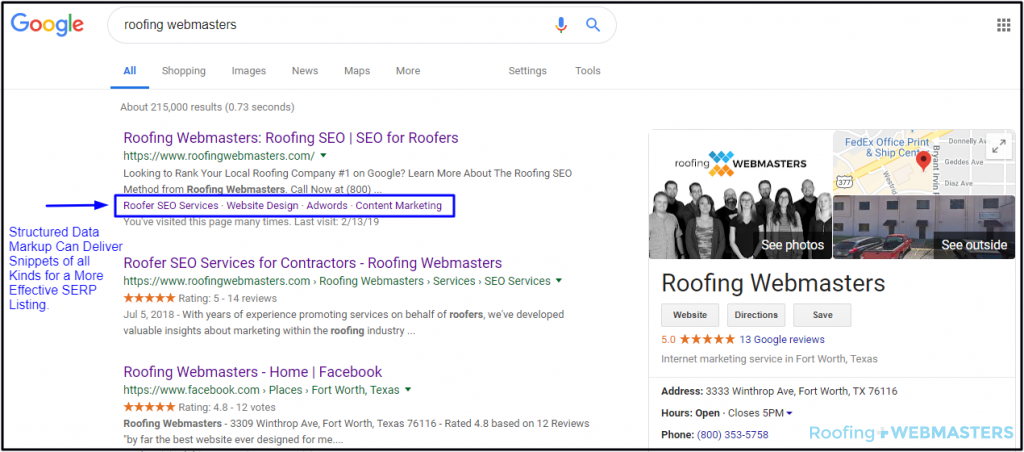The width and height of the screenshot is (1024, 452).
Task: Call phone number (800) 353-5758 link
Action: click(733, 434)
